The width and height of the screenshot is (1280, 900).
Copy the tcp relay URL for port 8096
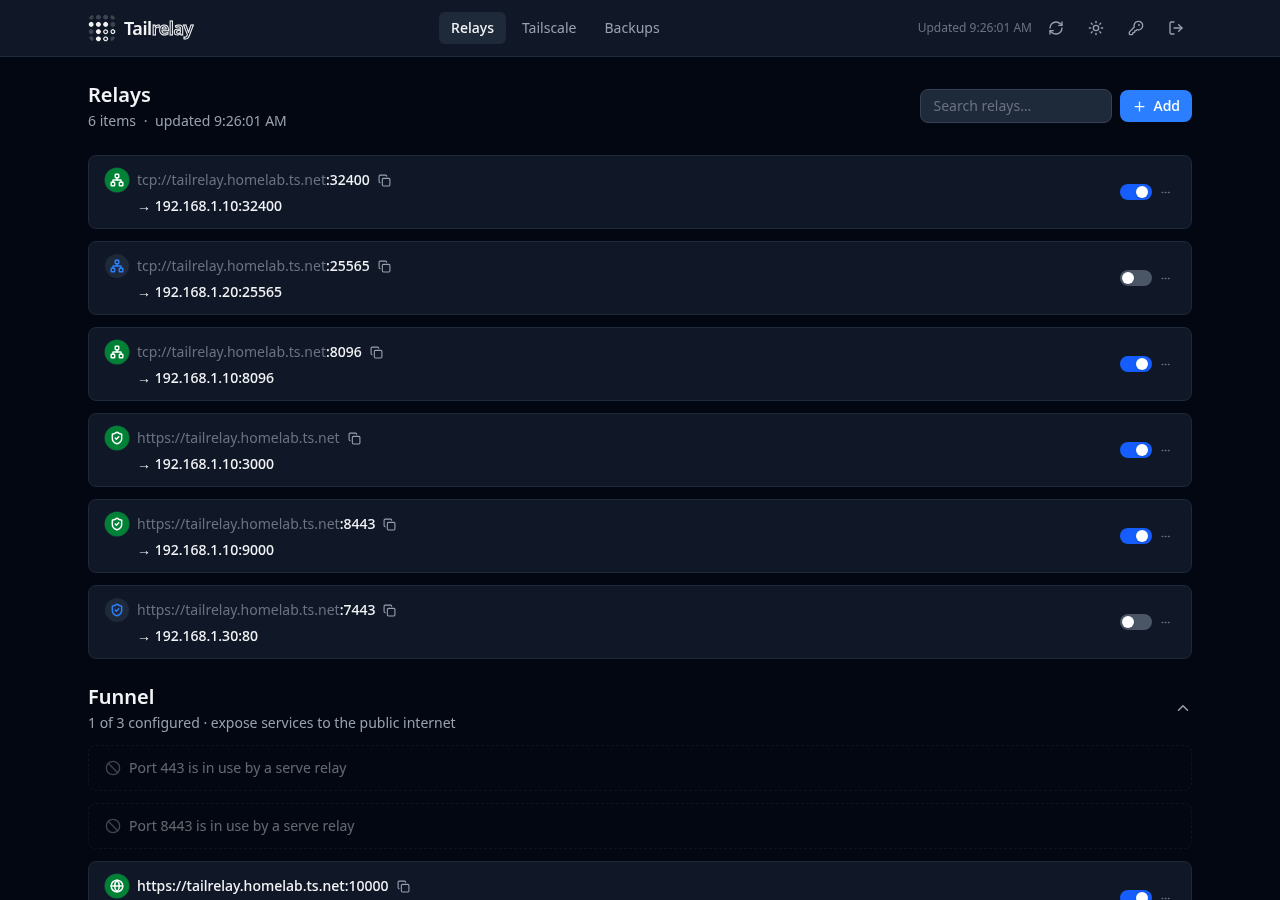coord(377,353)
